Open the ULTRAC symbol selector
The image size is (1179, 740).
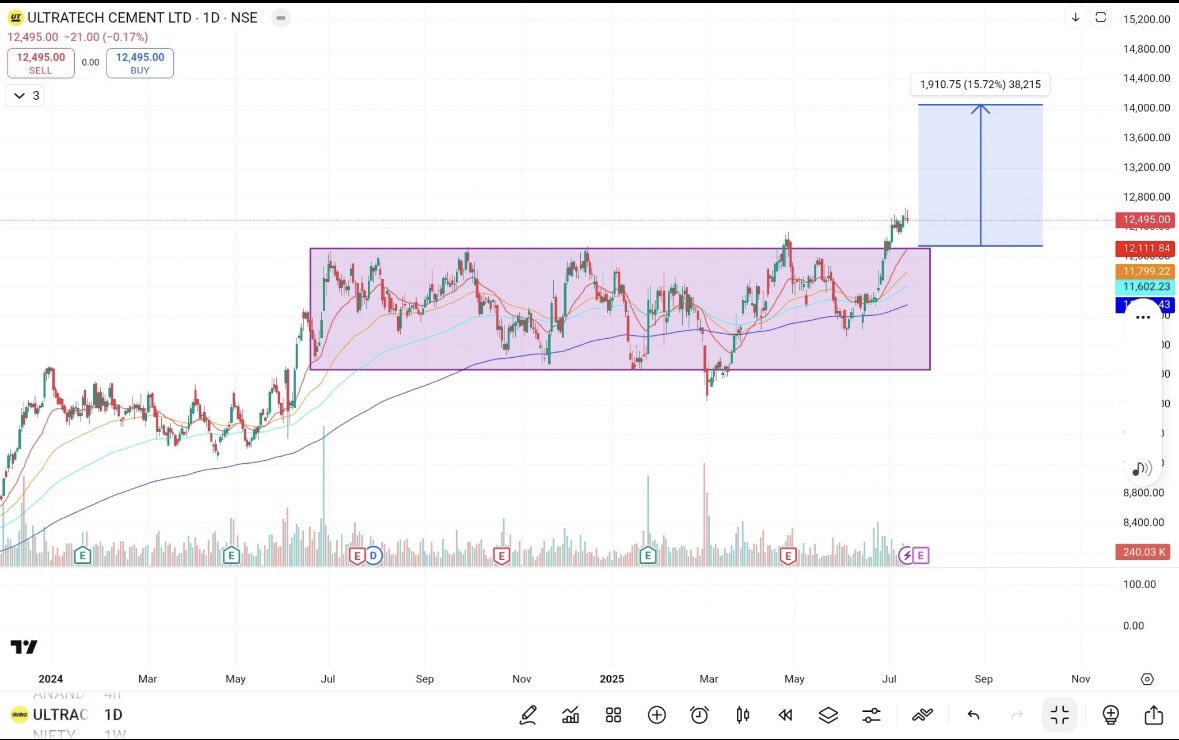click(x=50, y=714)
